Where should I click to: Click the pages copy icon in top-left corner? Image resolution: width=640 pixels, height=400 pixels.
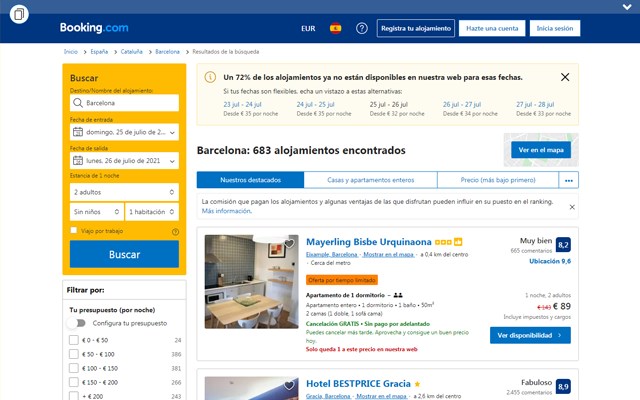point(19,15)
